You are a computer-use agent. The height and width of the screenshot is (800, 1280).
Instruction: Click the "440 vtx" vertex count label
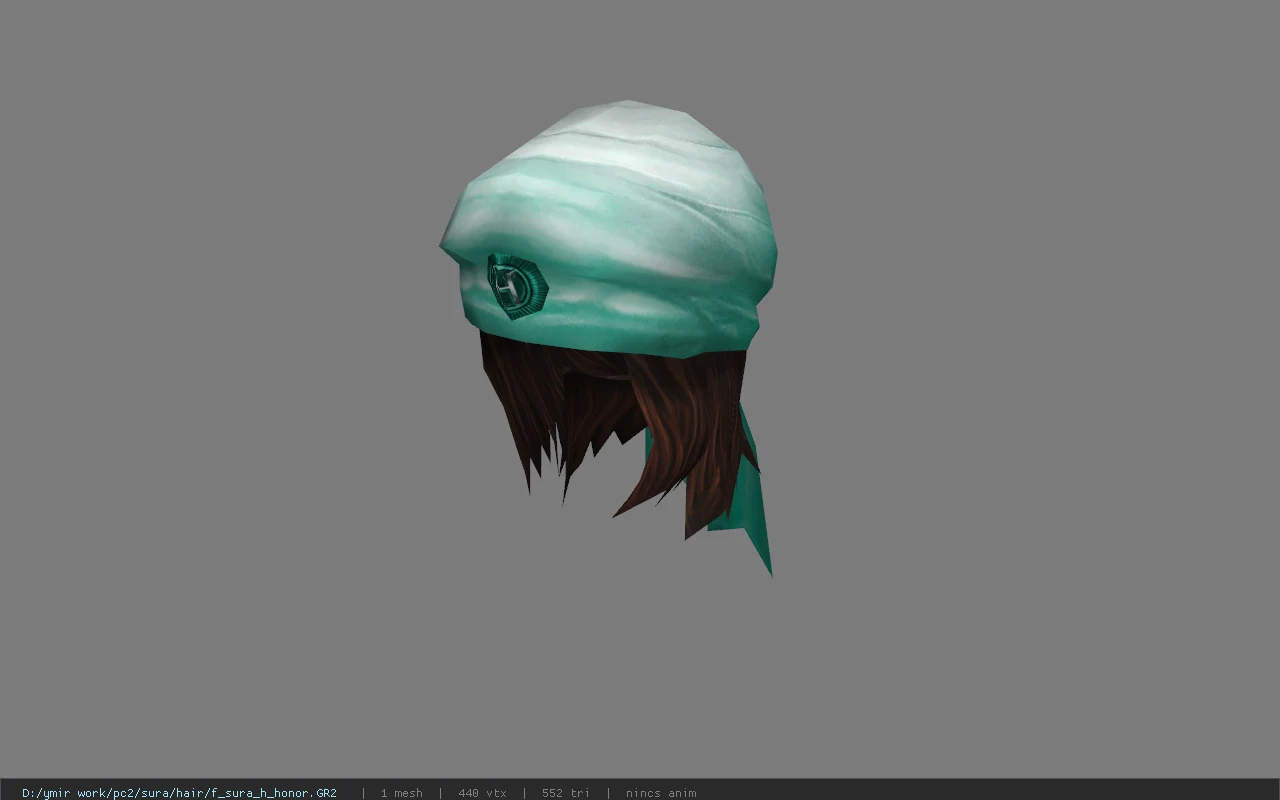(x=482, y=793)
